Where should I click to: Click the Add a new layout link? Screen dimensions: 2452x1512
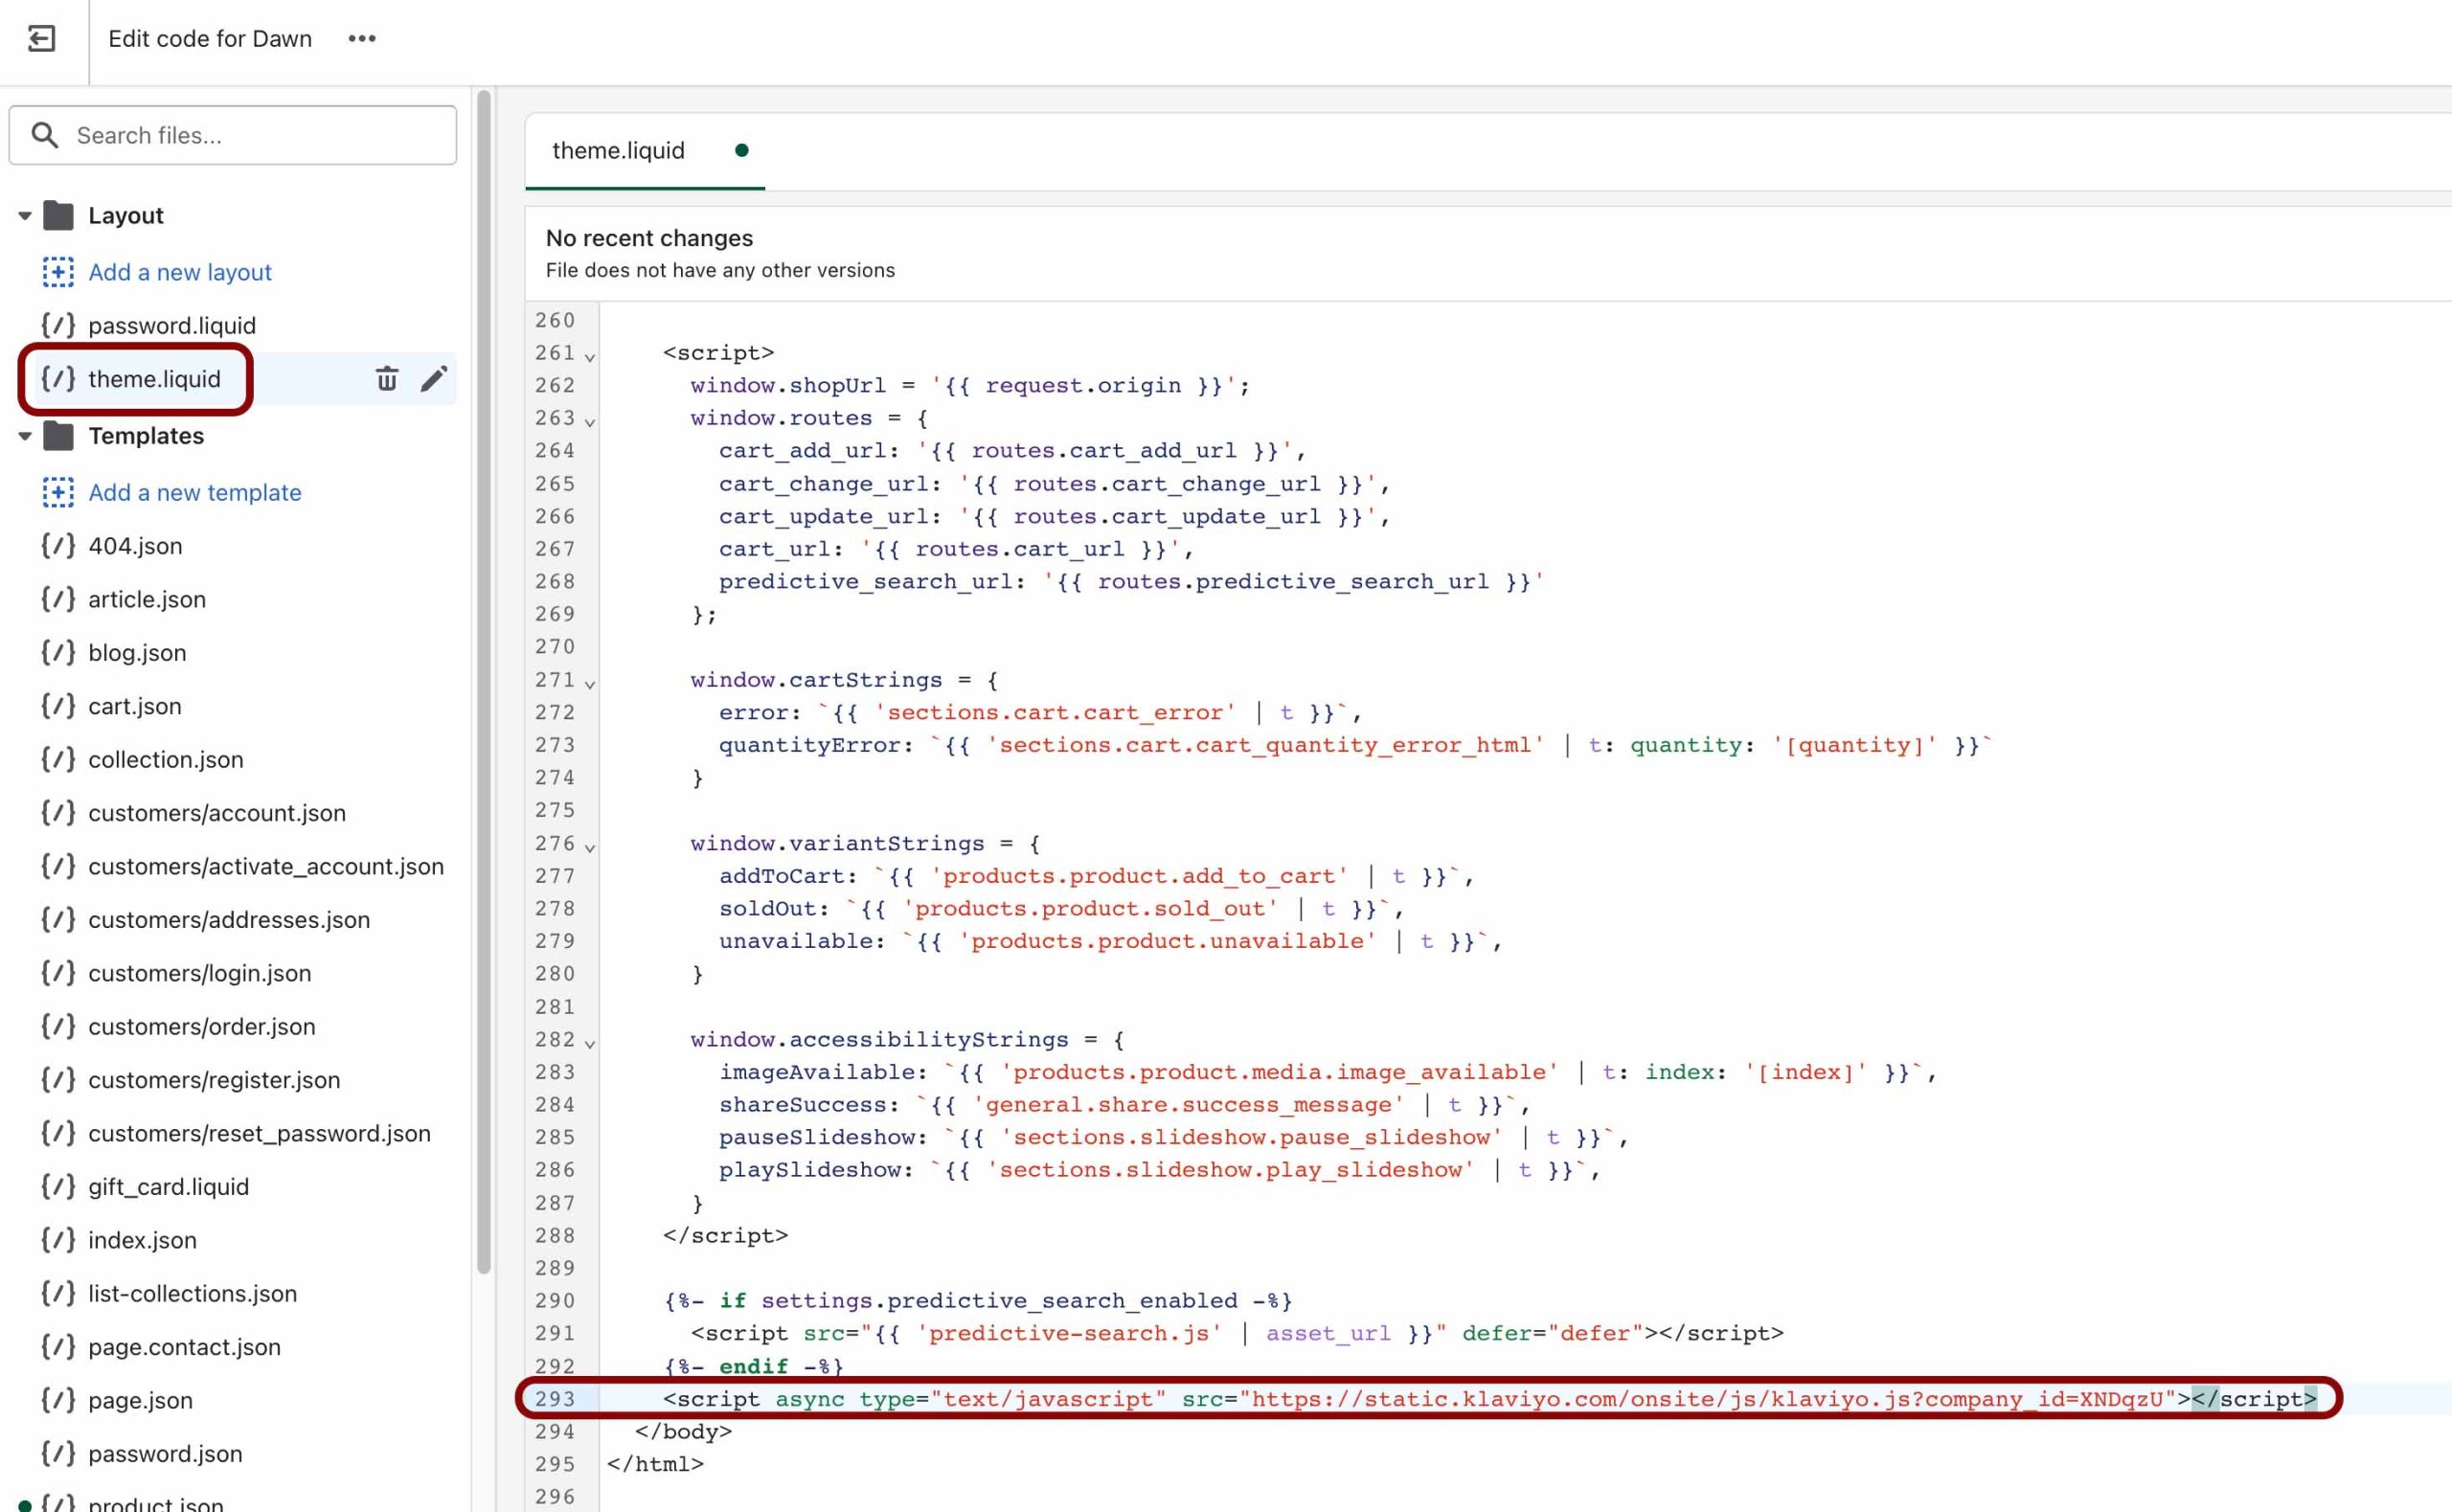click(x=180, y=272)
